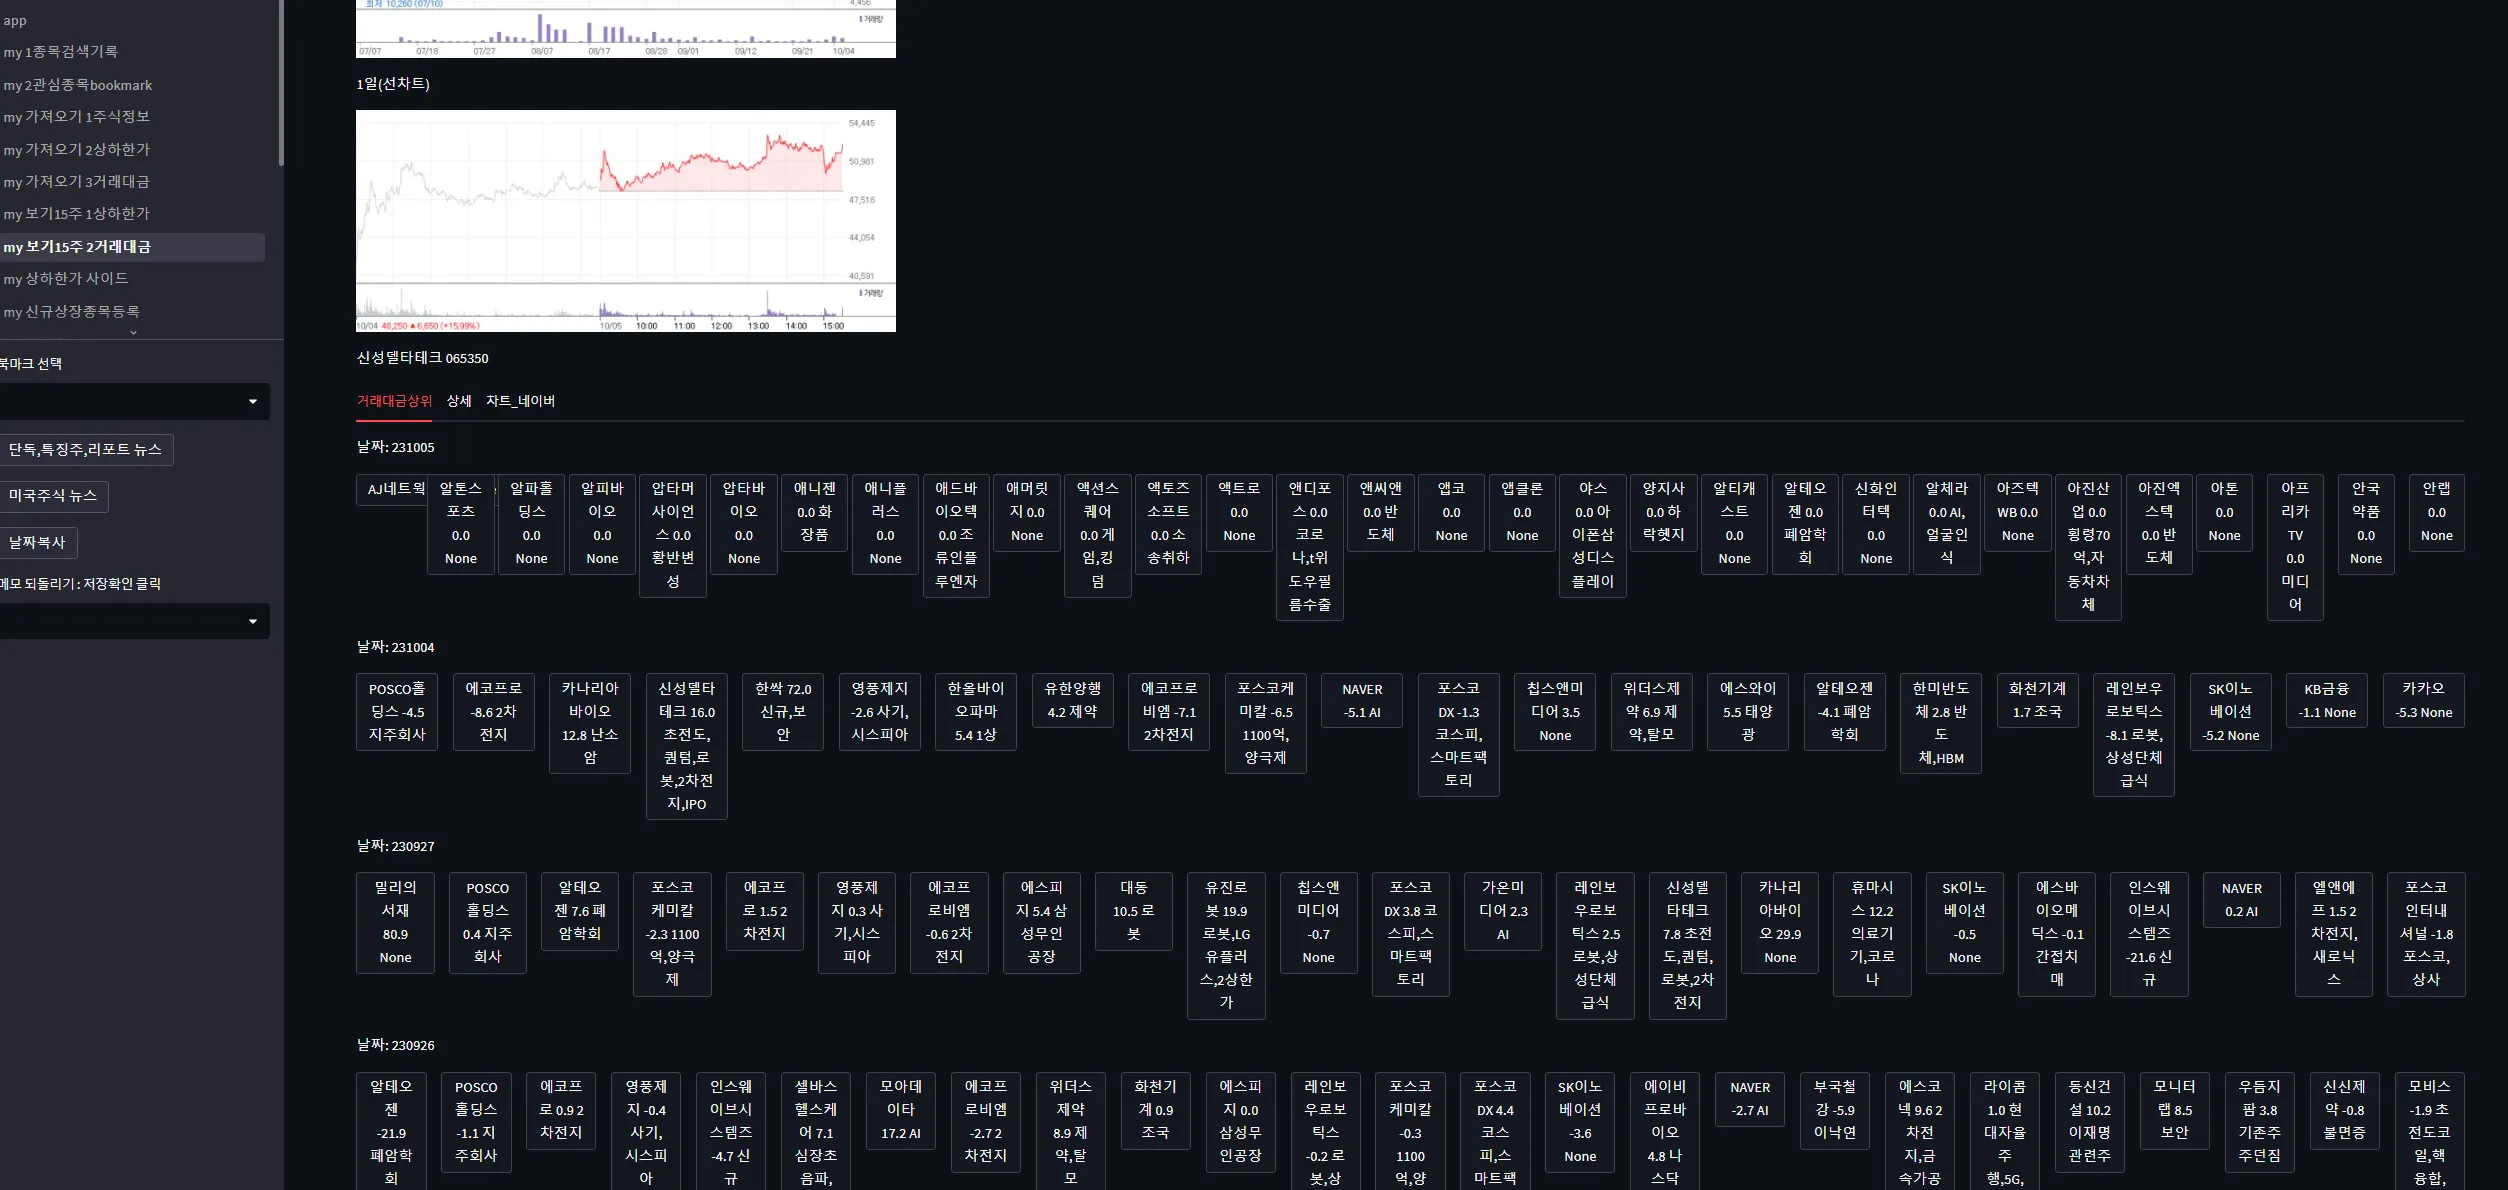Image resolution: width=2508 pixels, height=1190 pixels.
Task: Choose 유진로봇 19.9 button
Action: (x=1226, y=946)
